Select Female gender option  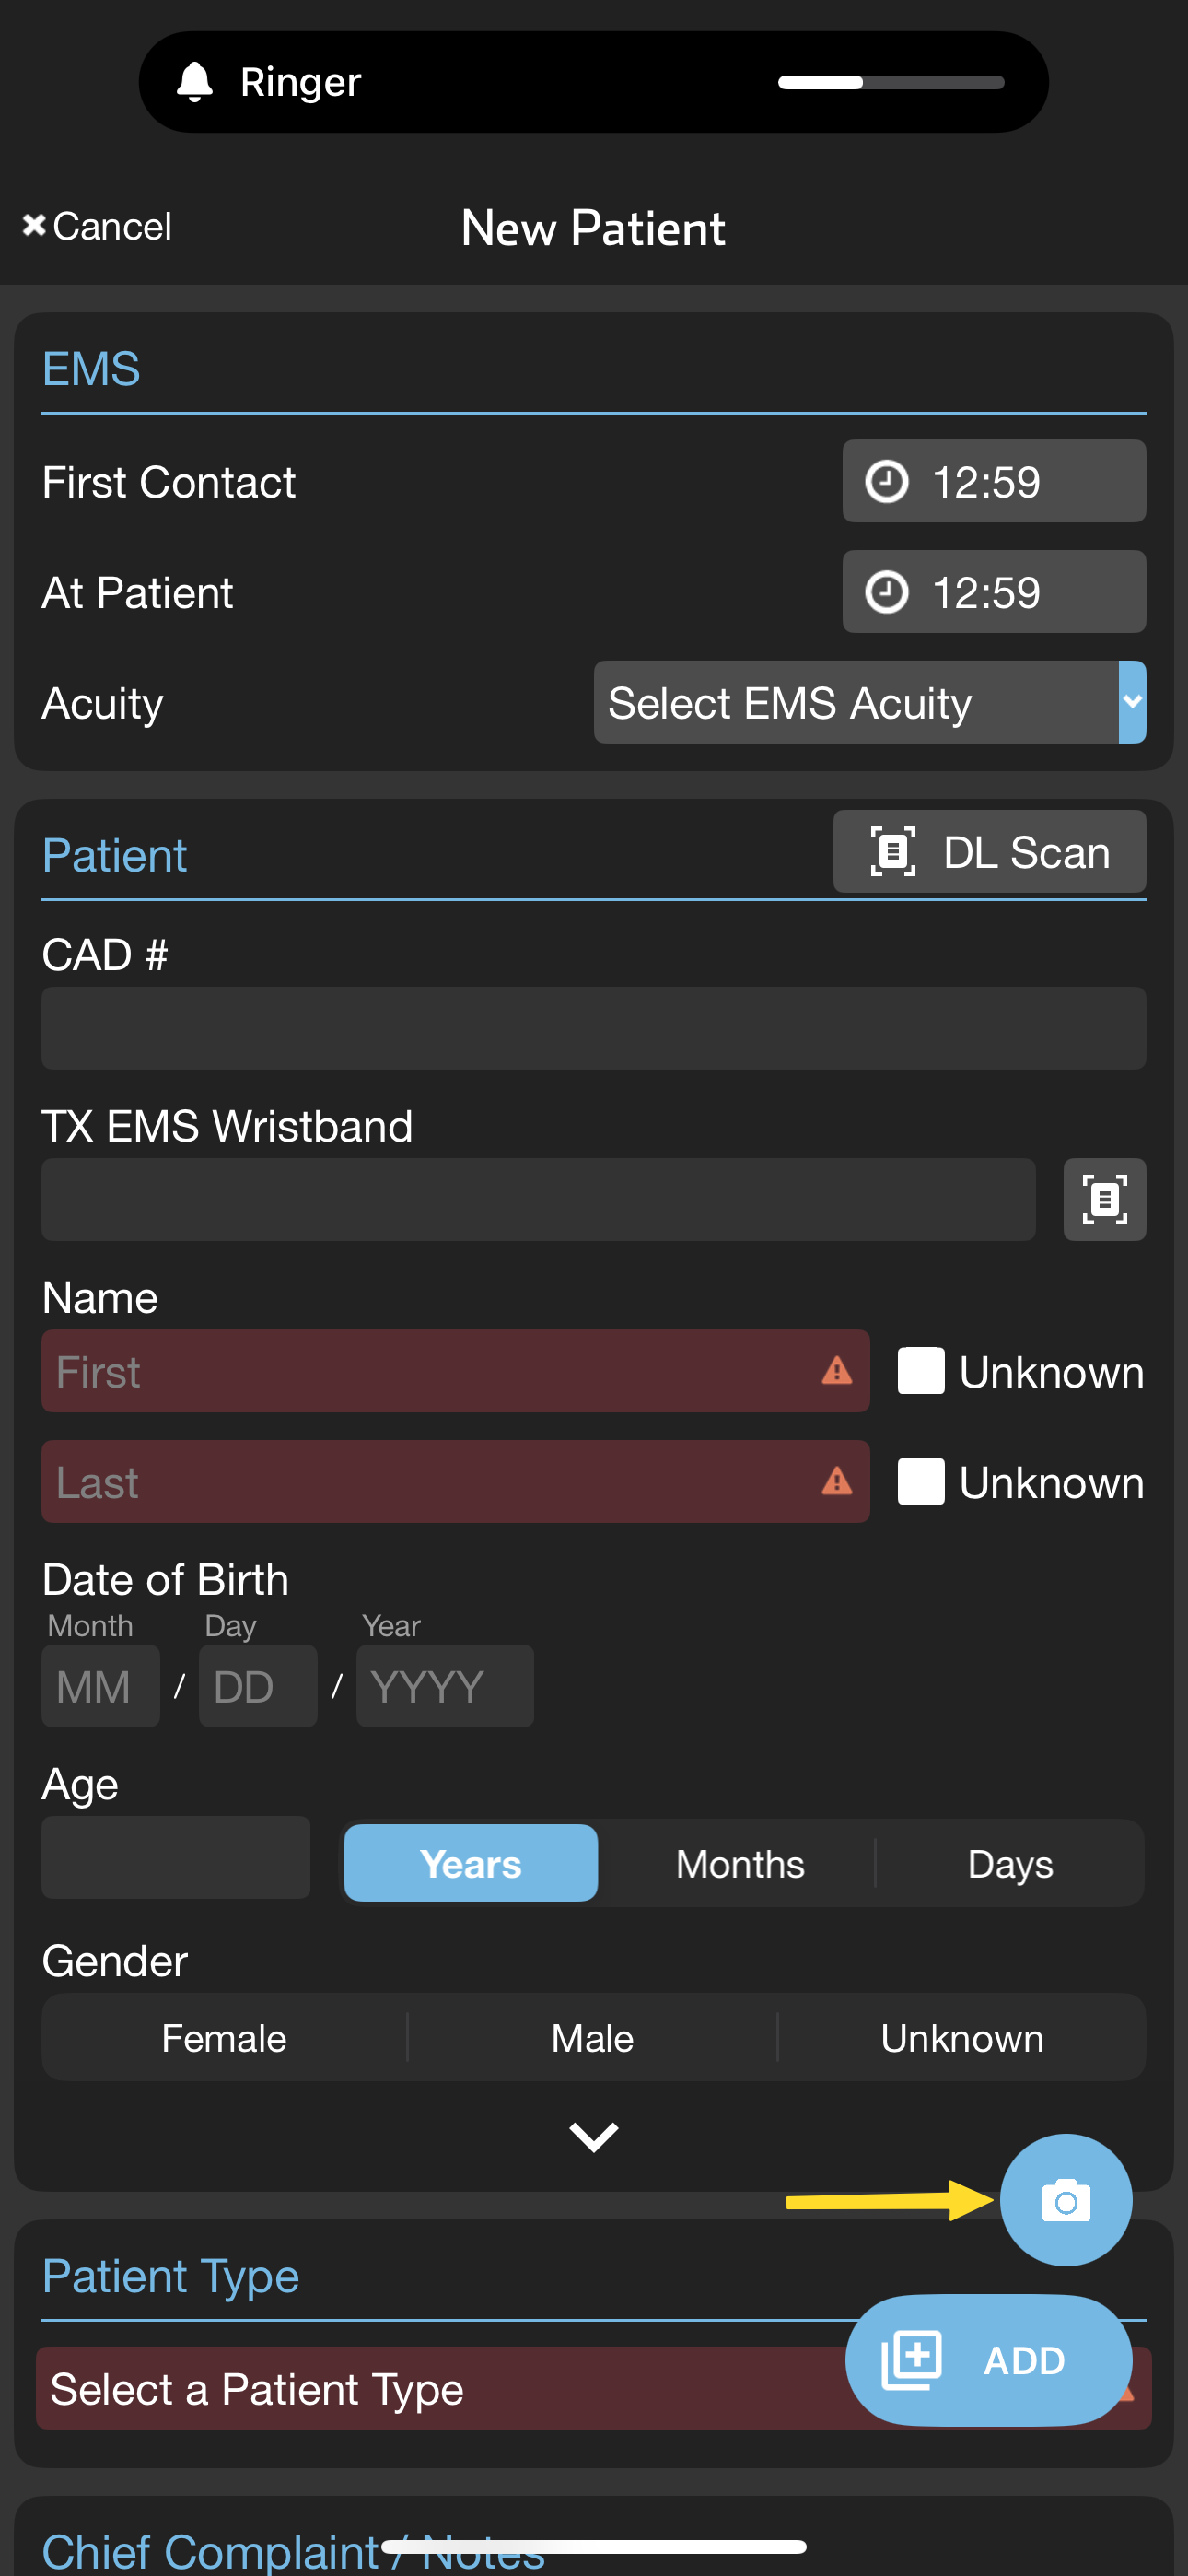[x=224, y=2038]
